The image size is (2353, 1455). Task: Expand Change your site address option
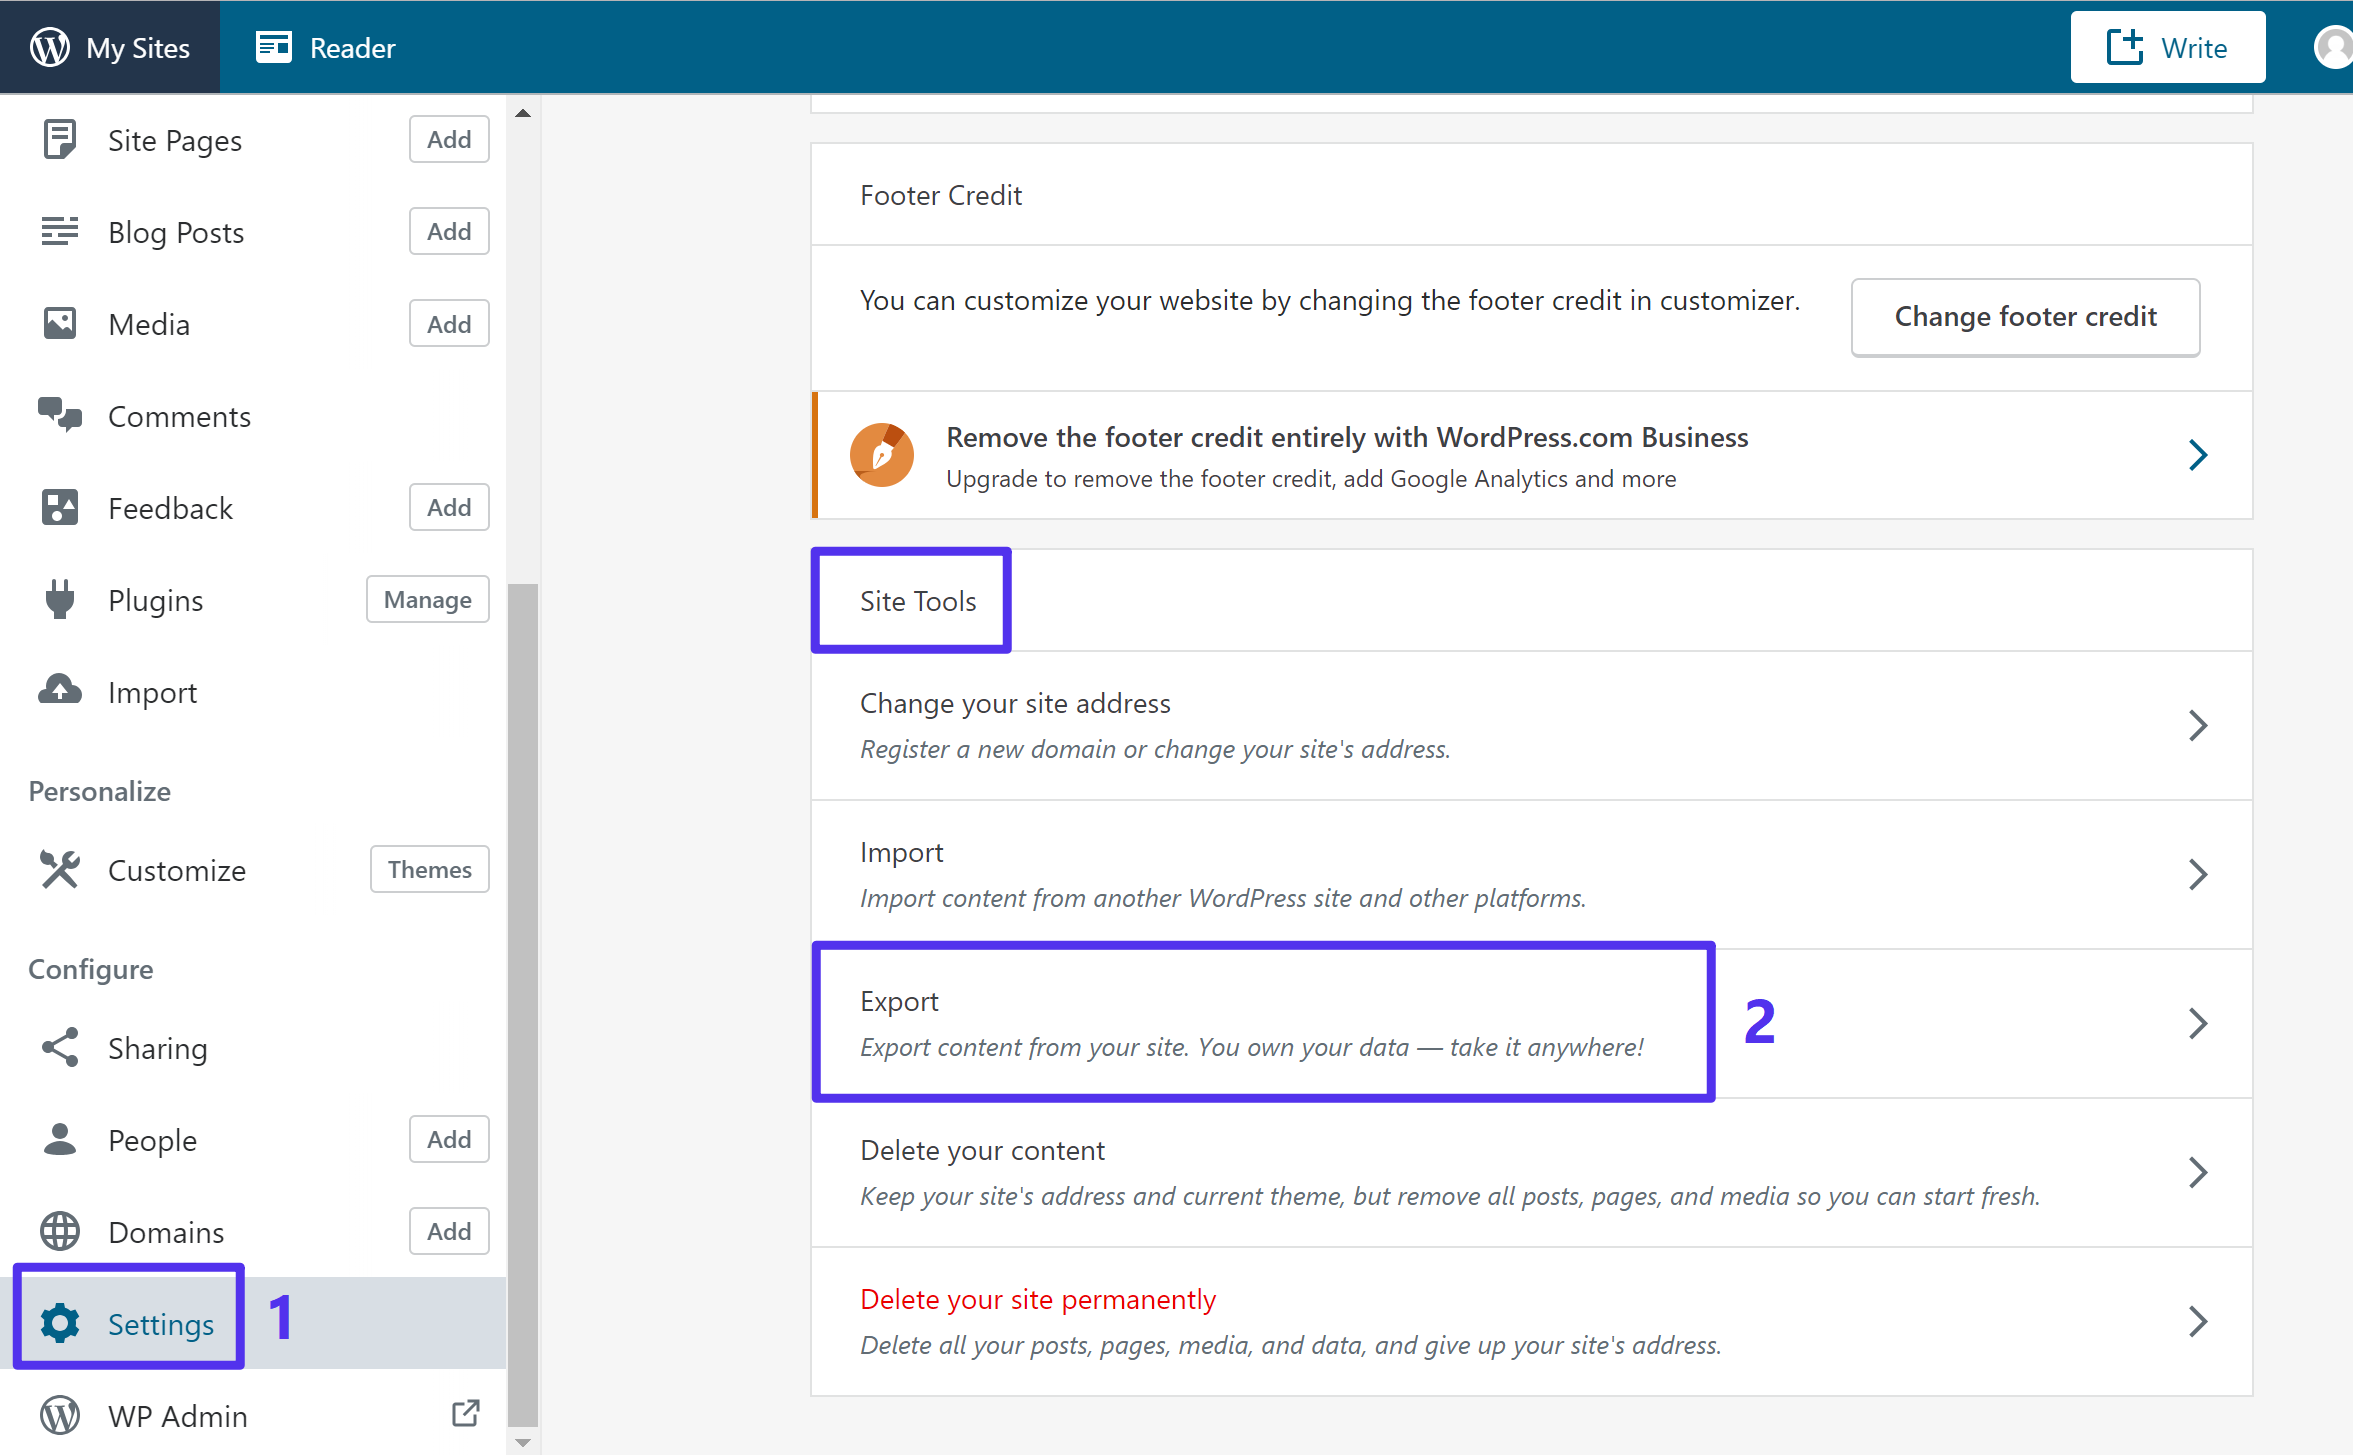pos(2200,722)
